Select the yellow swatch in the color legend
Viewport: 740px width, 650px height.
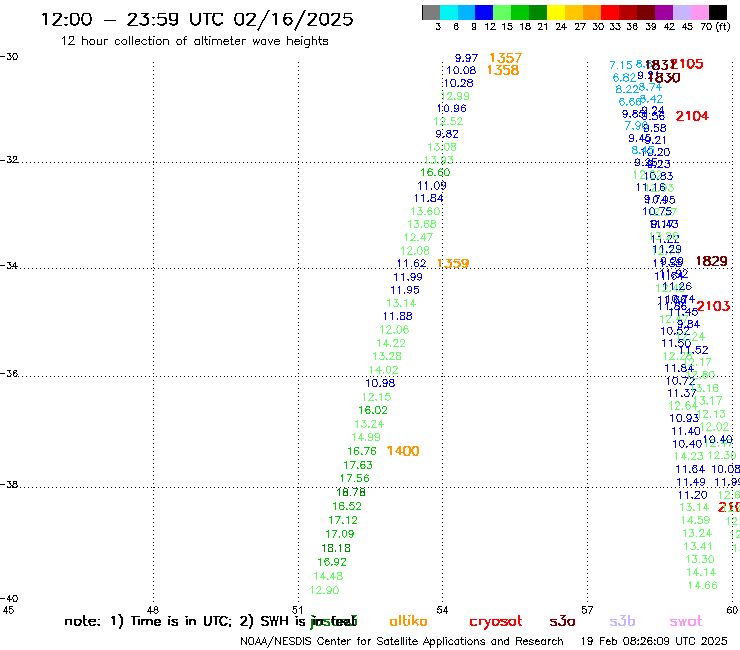click(556, 12)
